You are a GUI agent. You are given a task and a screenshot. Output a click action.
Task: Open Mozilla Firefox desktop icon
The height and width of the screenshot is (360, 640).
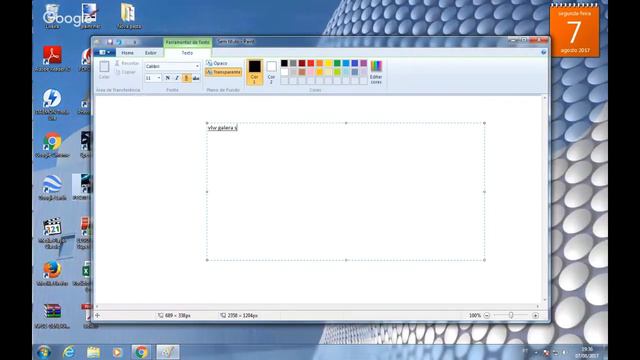(x=52, y=273)
